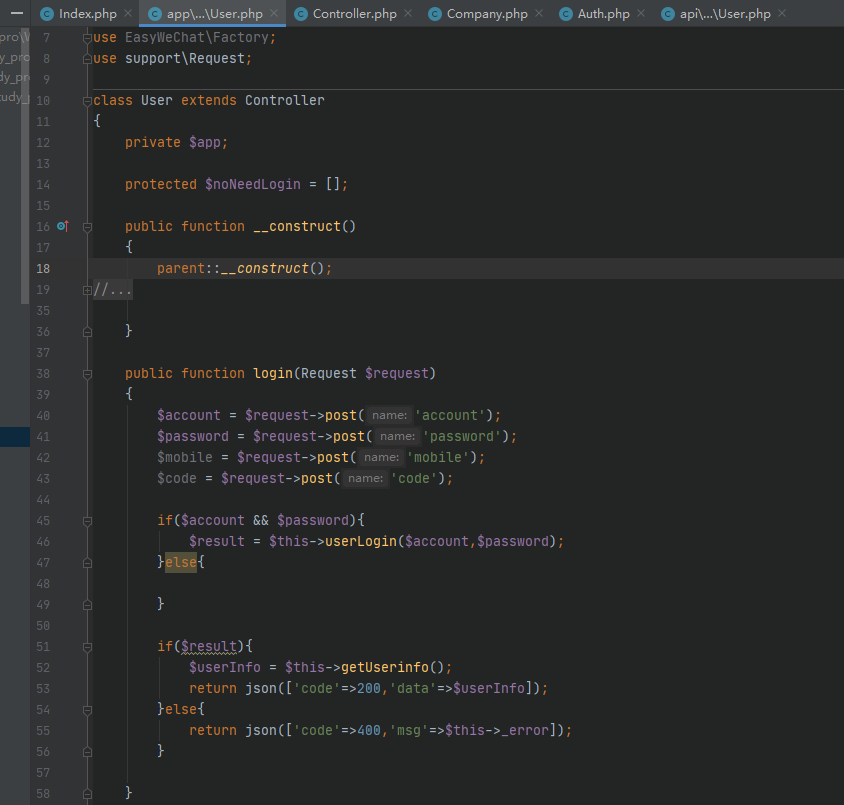Click the 'mobile' string literal
Image resolution: width=844 pixels, height=805 pixels.
point(438,457)
